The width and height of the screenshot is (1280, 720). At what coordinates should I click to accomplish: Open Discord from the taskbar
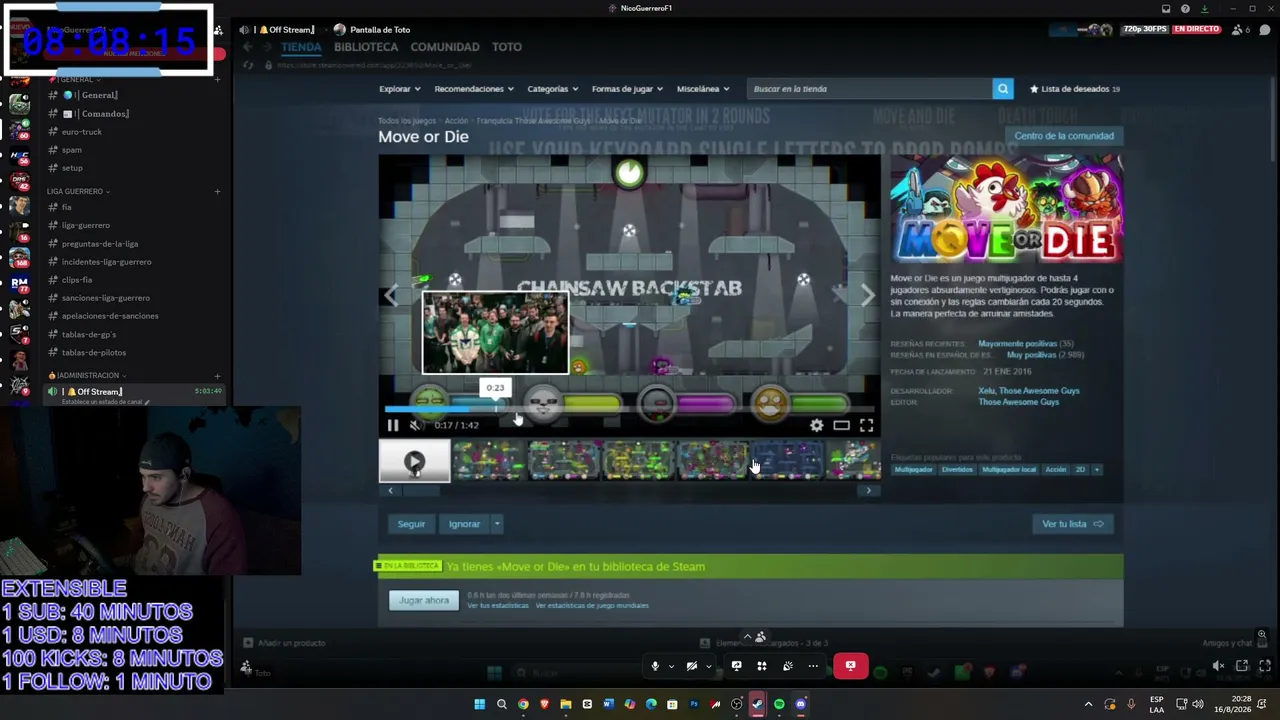pyautogui.click(x=800, y=704)
